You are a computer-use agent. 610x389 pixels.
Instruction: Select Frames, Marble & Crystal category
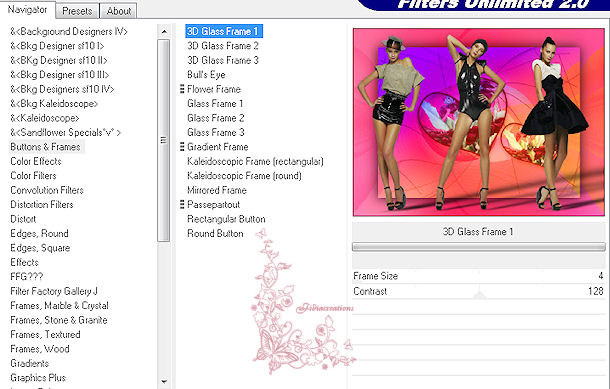[60, 305]
